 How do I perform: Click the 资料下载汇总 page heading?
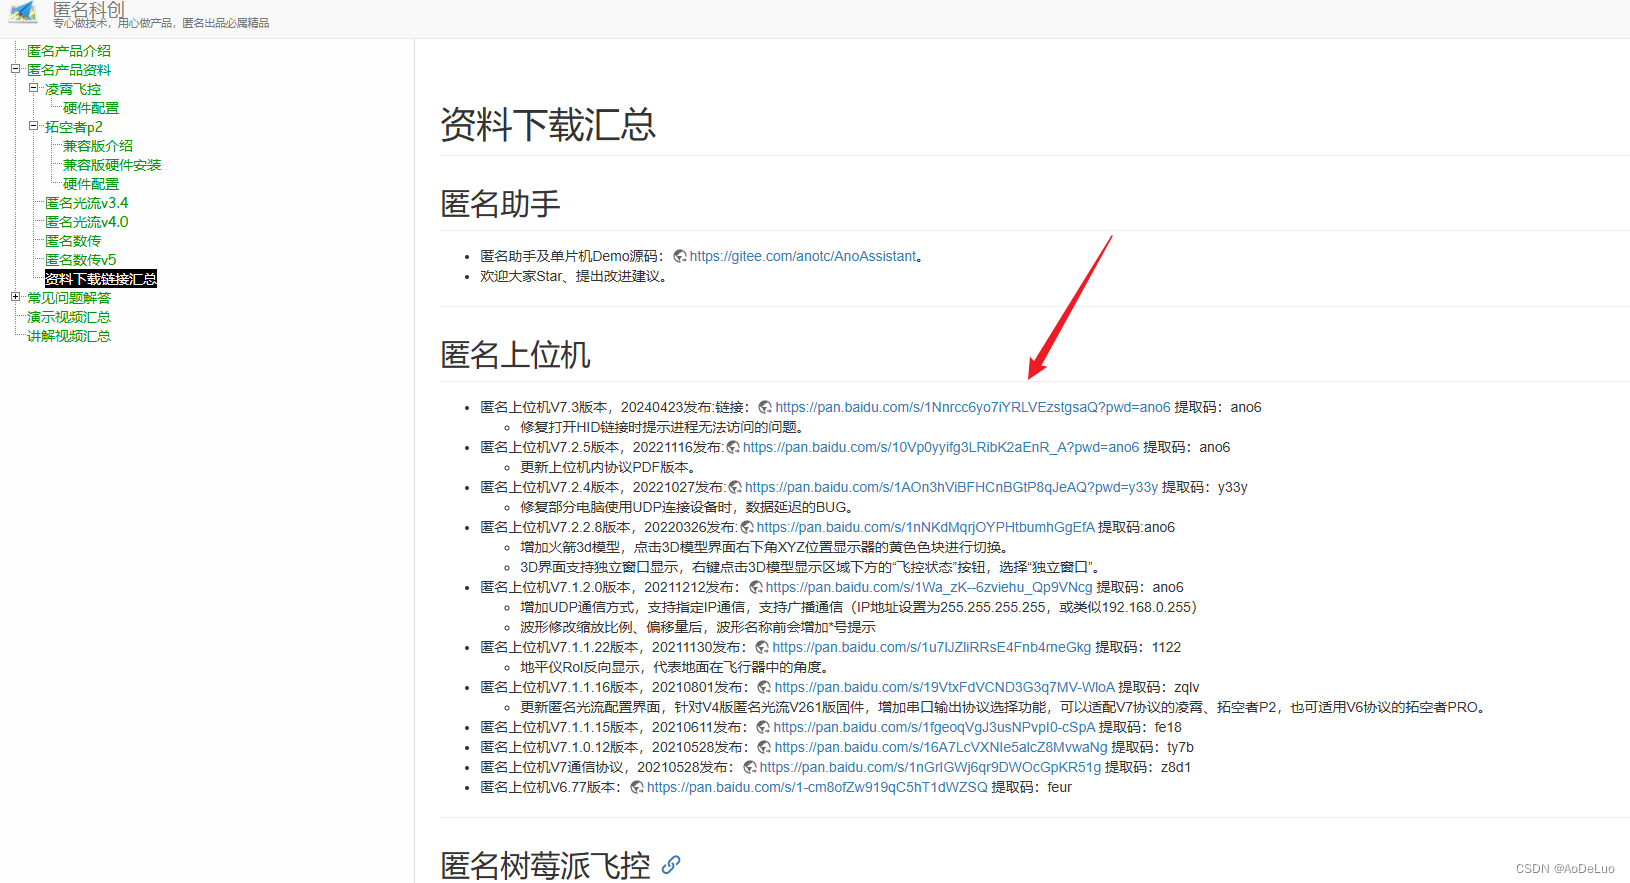(548, 125)
